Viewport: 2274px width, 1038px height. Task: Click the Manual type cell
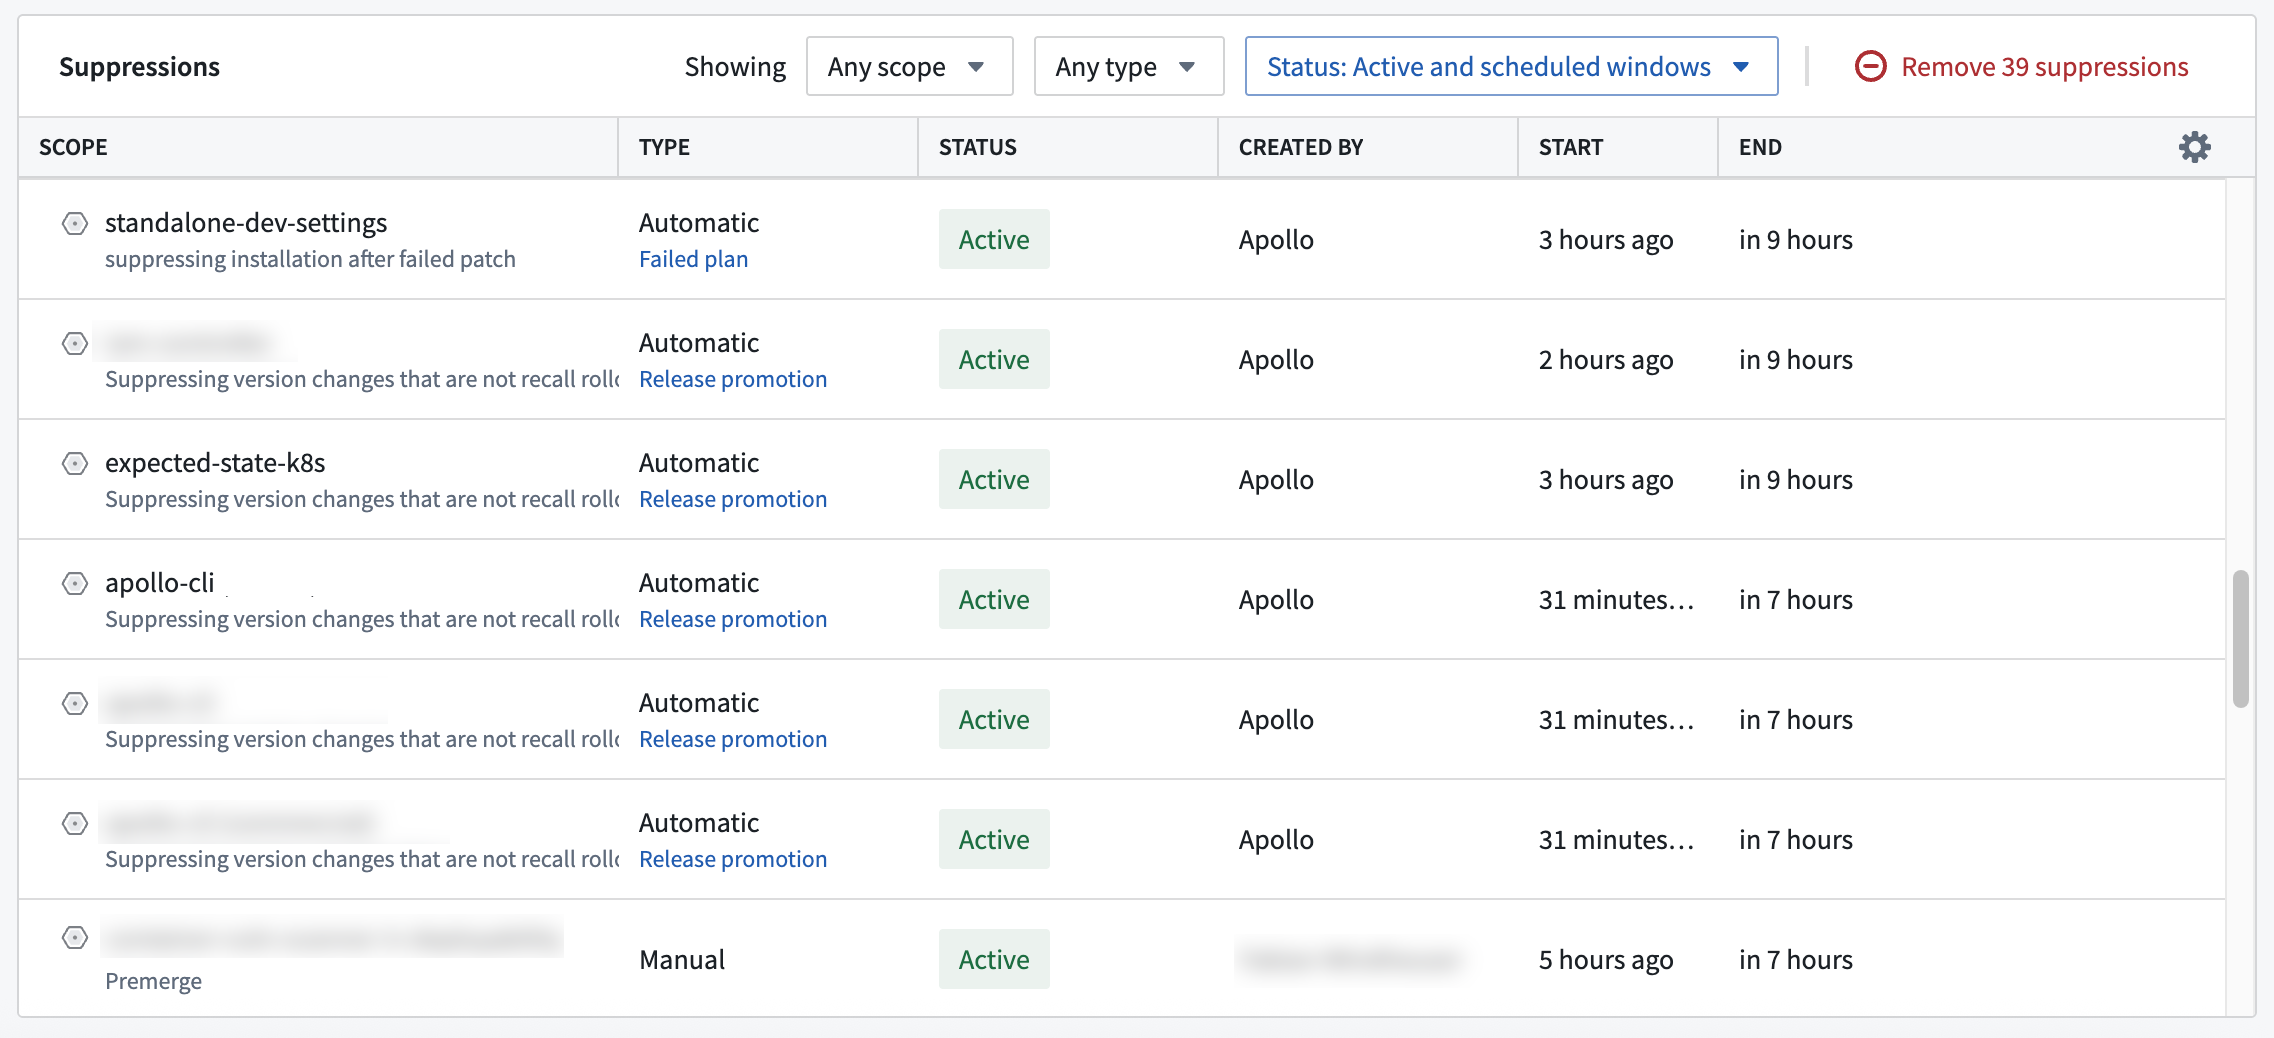pos(682,959)
